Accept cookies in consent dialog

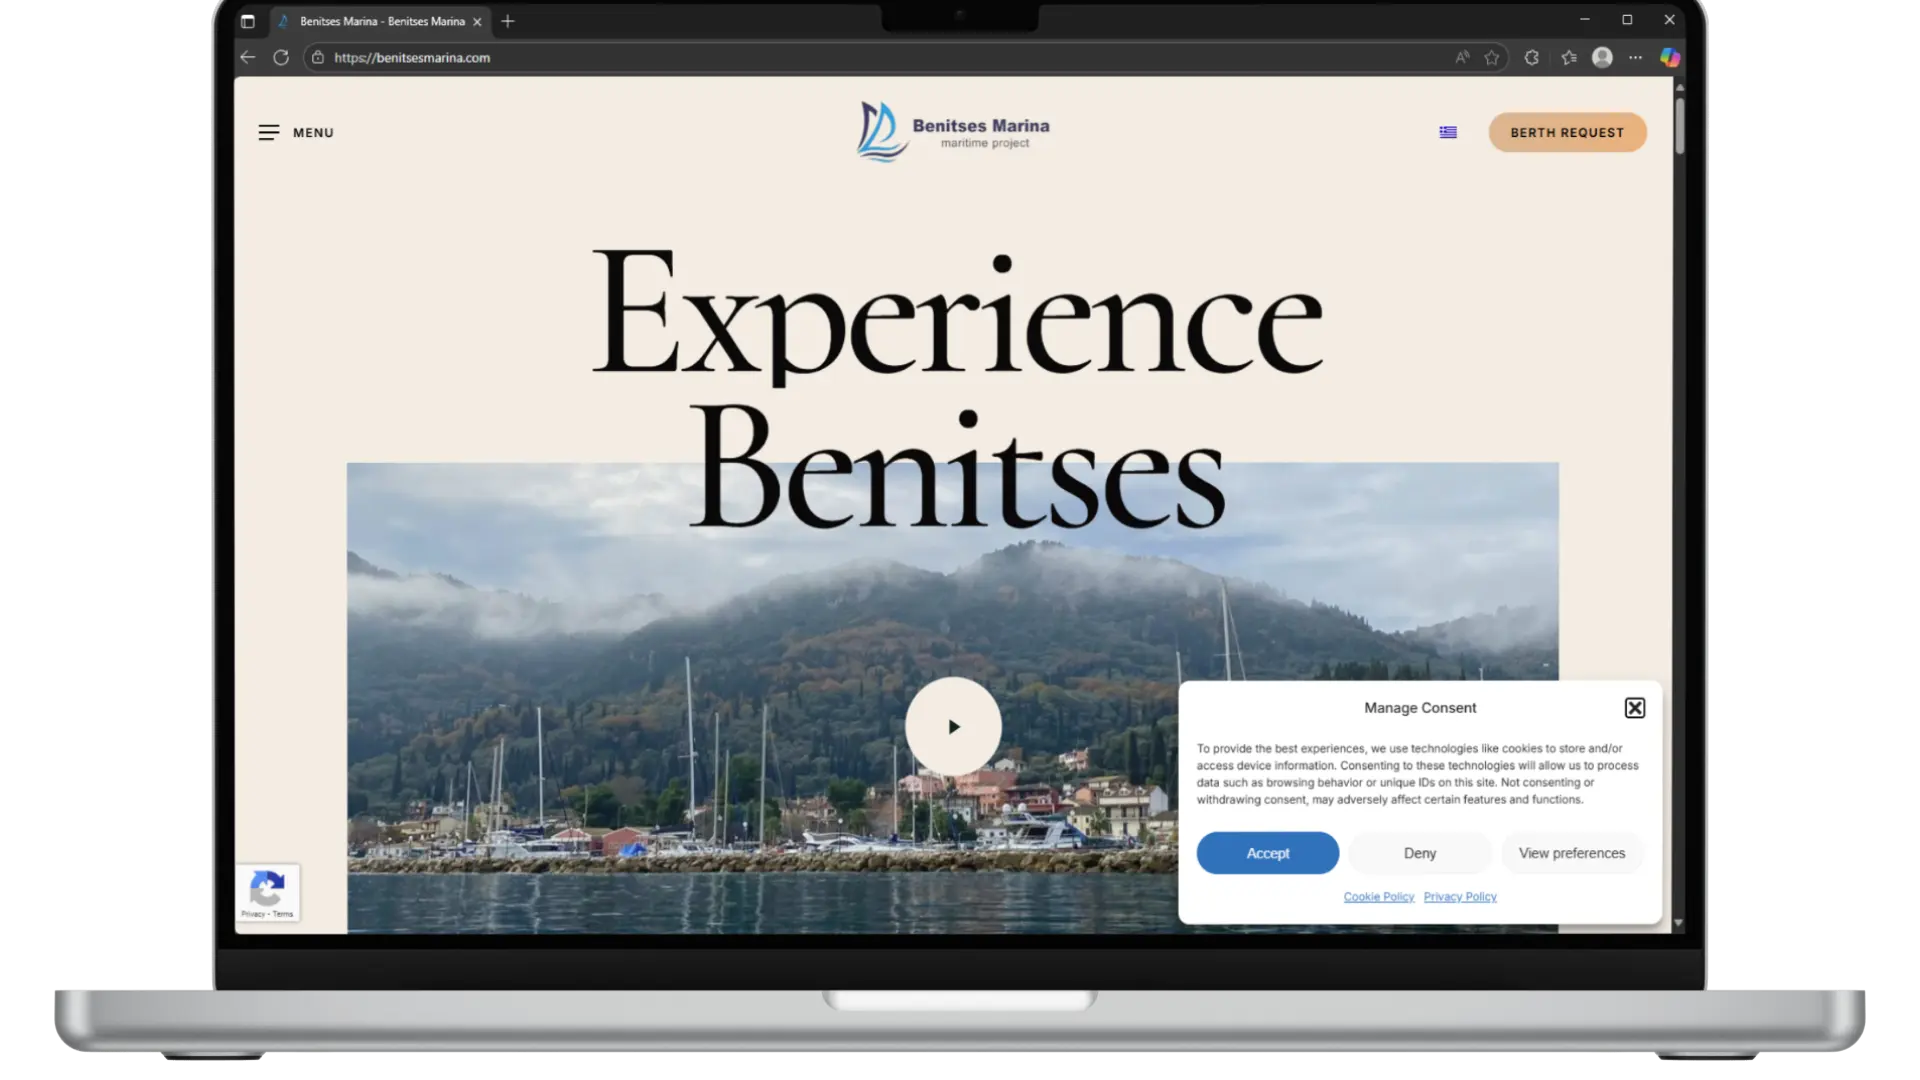point(1267,853)
